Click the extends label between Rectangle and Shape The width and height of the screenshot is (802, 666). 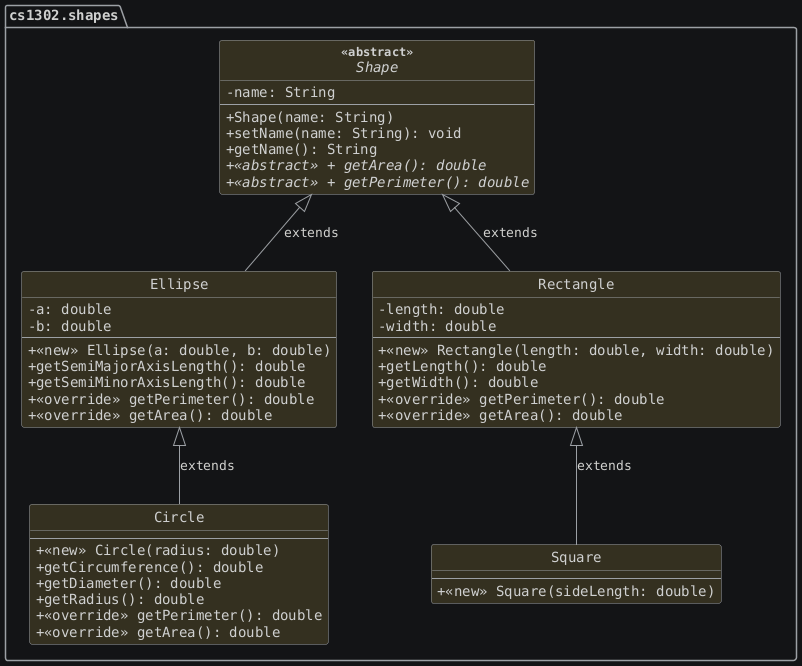pos(510,233)
